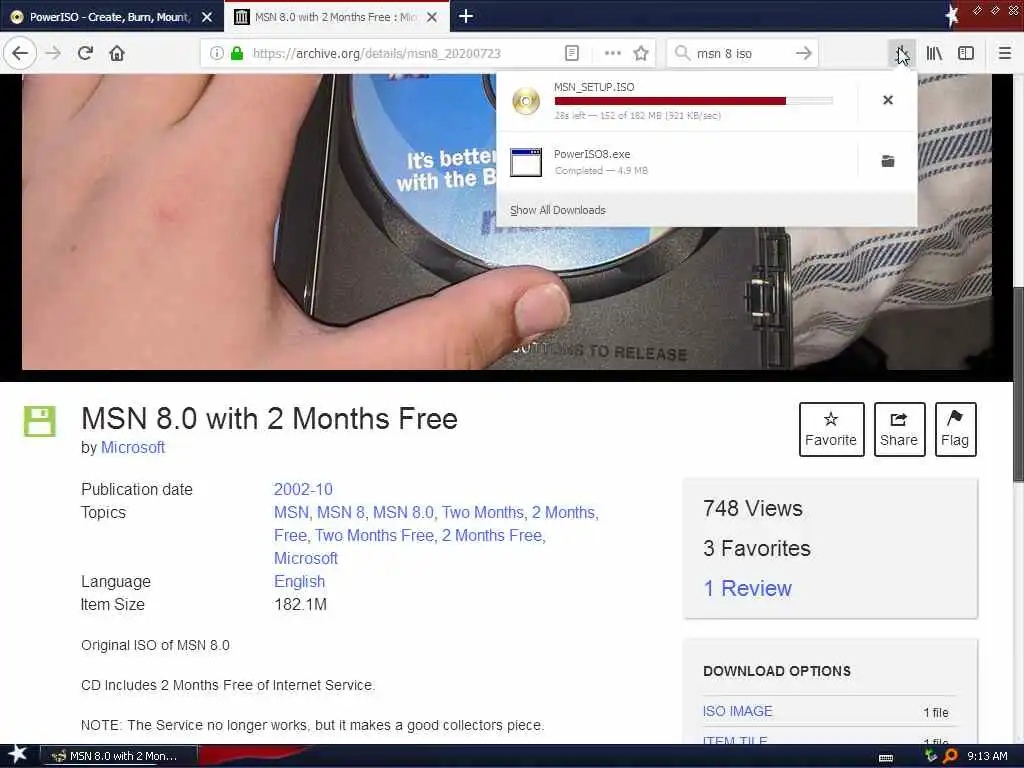Screen dimensions: 1024x768
Task: Open the 2 Months Free topic link
Action: [492, 535]
